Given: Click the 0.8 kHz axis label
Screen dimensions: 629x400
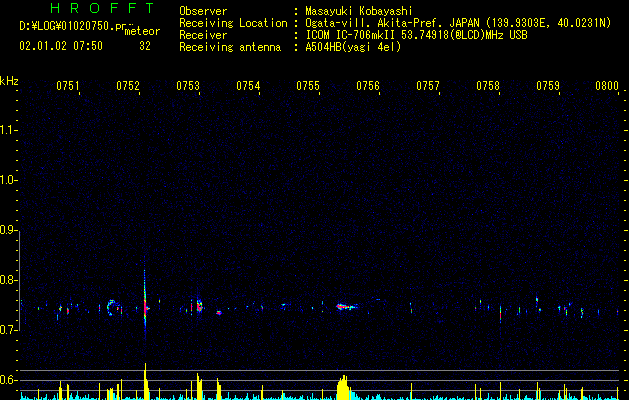Looking at the screenshot, I should [x=8, y=280].
